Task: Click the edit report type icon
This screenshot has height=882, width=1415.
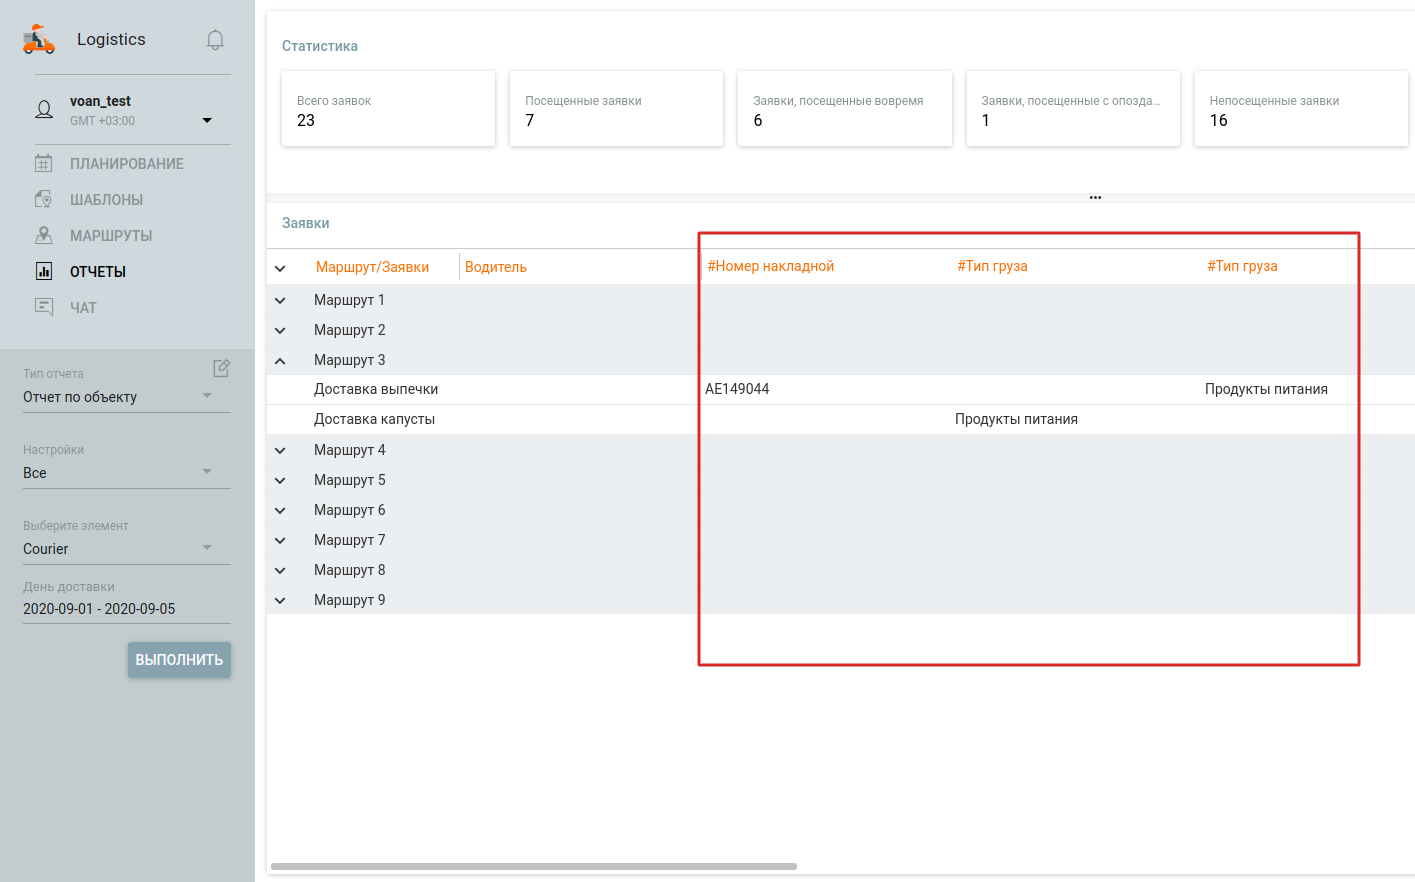Action: [221, 368]
